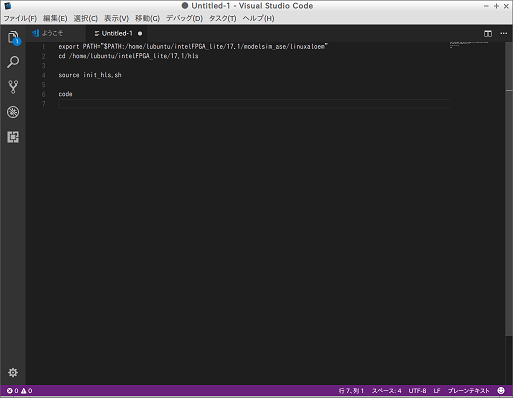The image size is (513, 398).
Task: Click the LF line ending selector
Action: point(437,391)
